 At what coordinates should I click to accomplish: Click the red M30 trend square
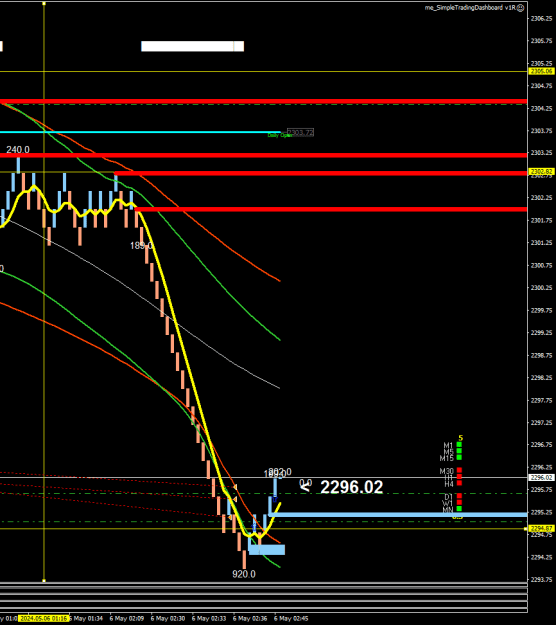459,470
